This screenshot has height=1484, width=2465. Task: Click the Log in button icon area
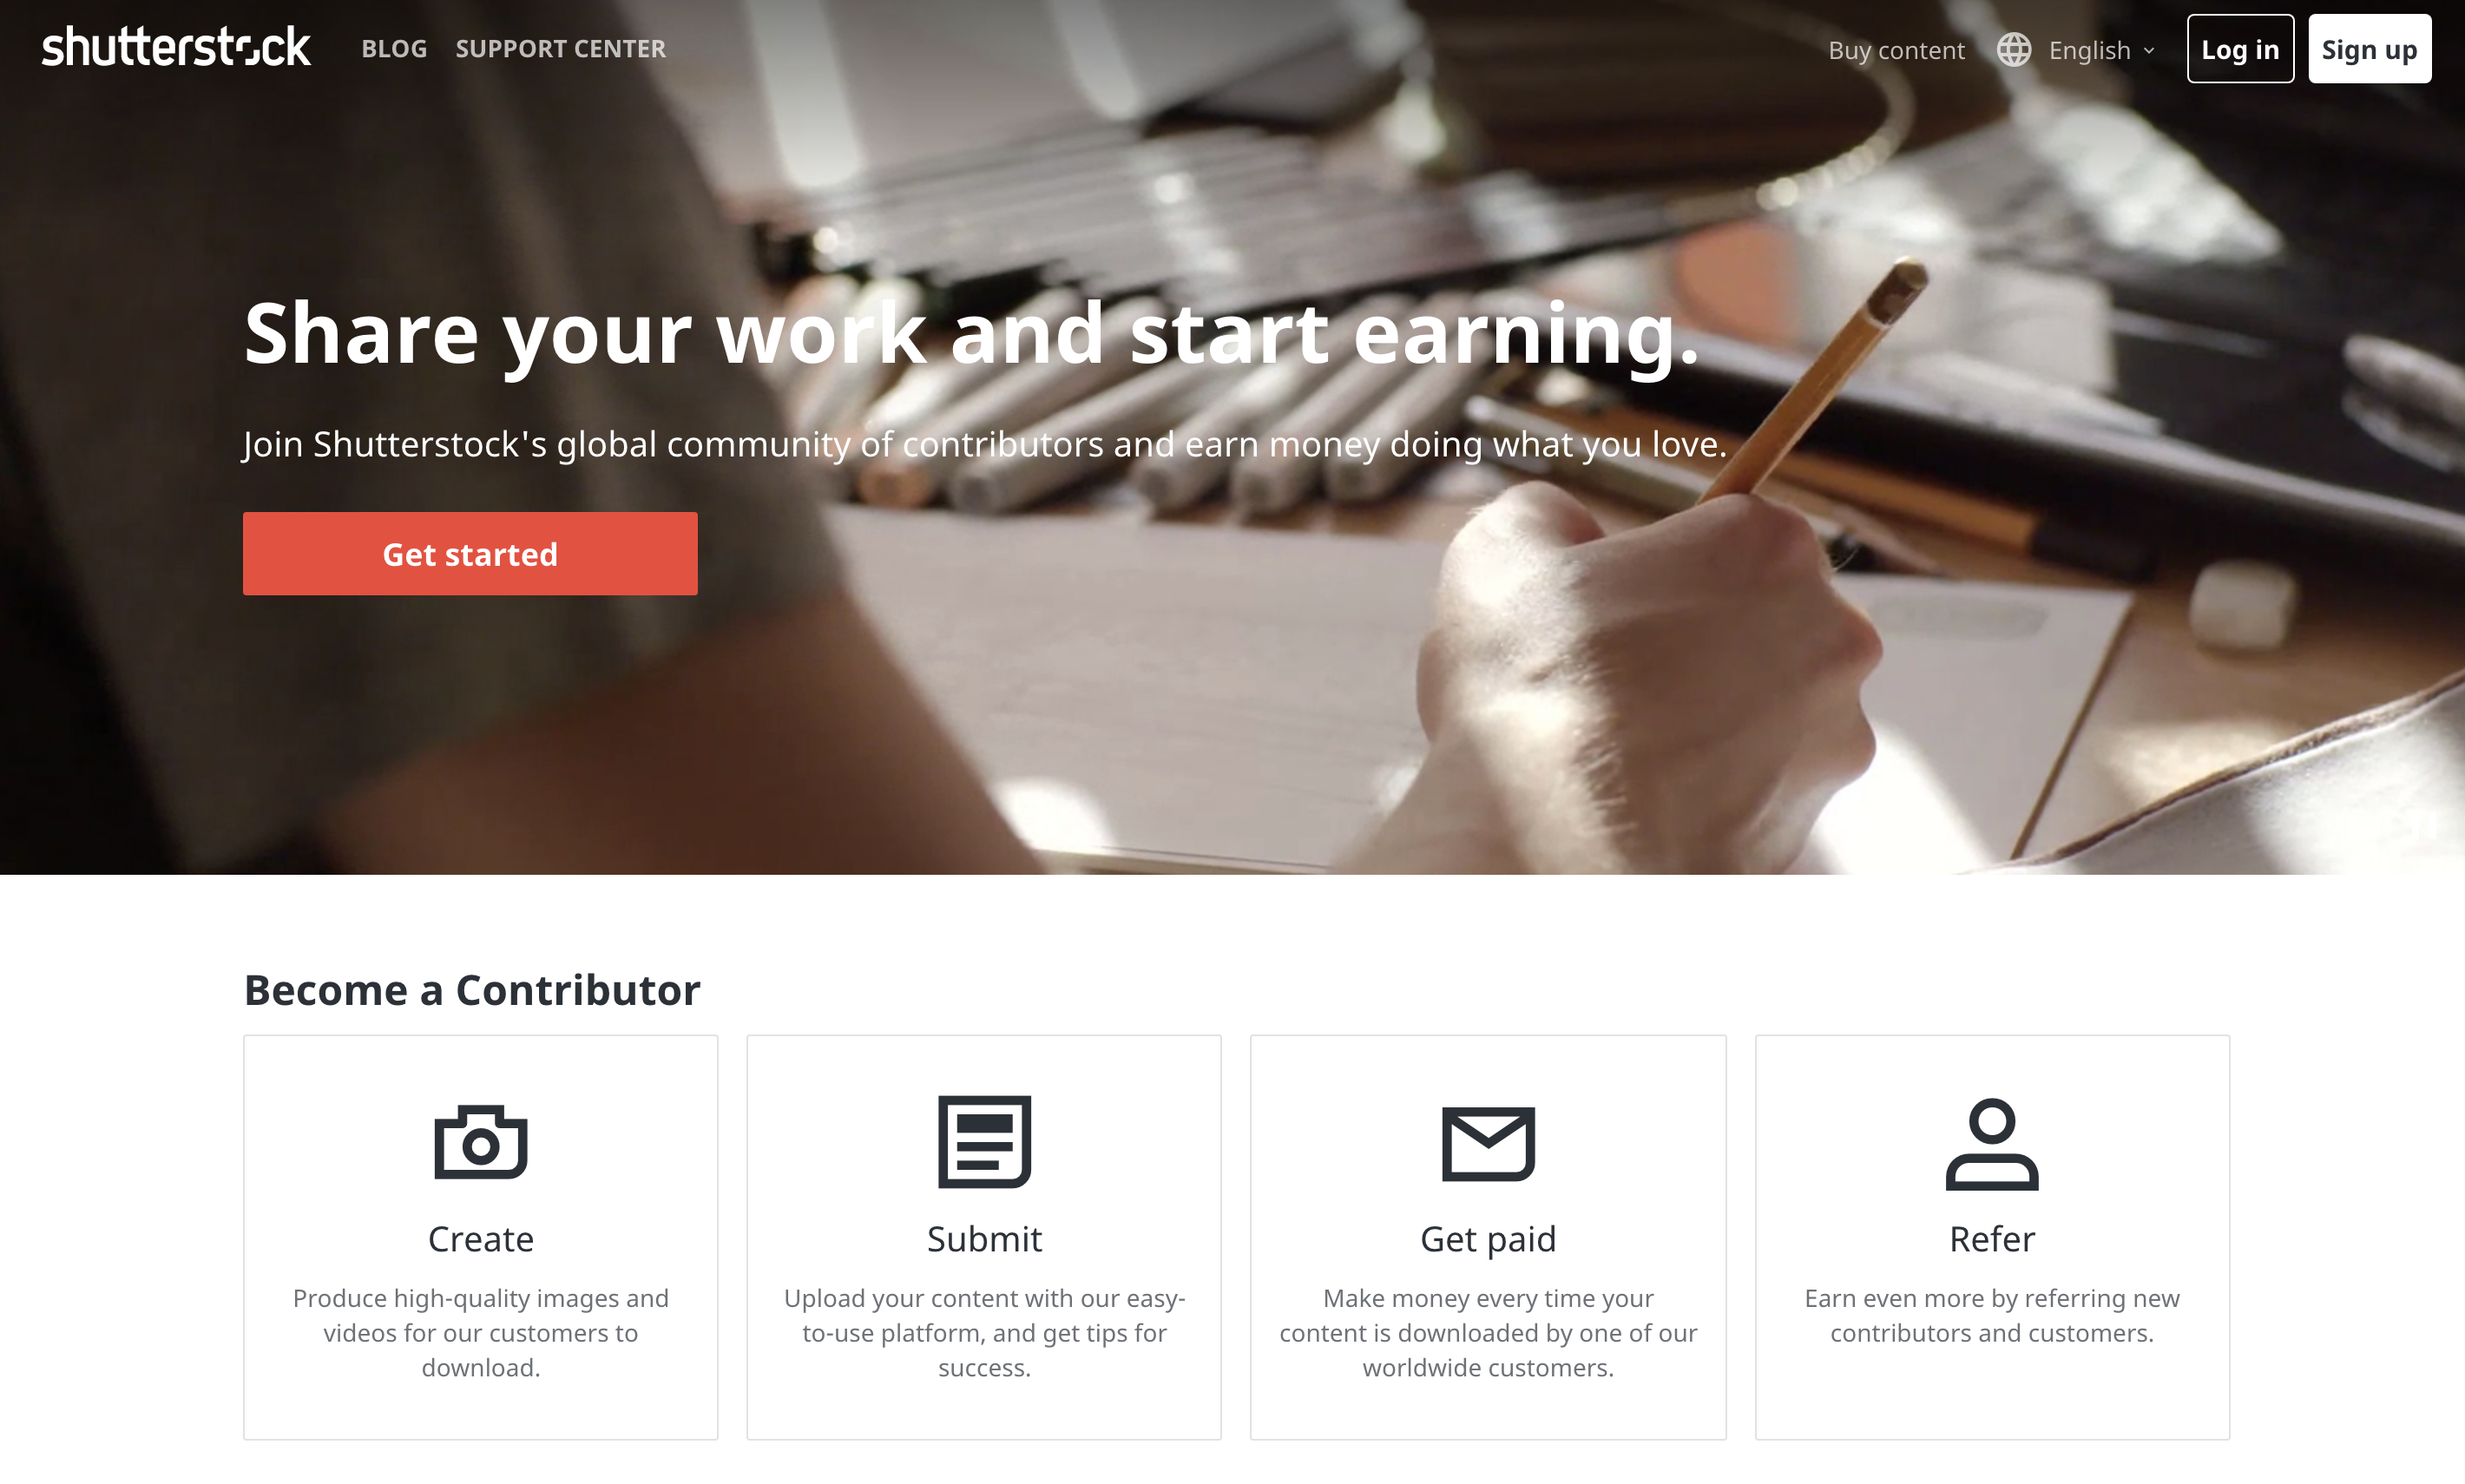coord(2239,48)
